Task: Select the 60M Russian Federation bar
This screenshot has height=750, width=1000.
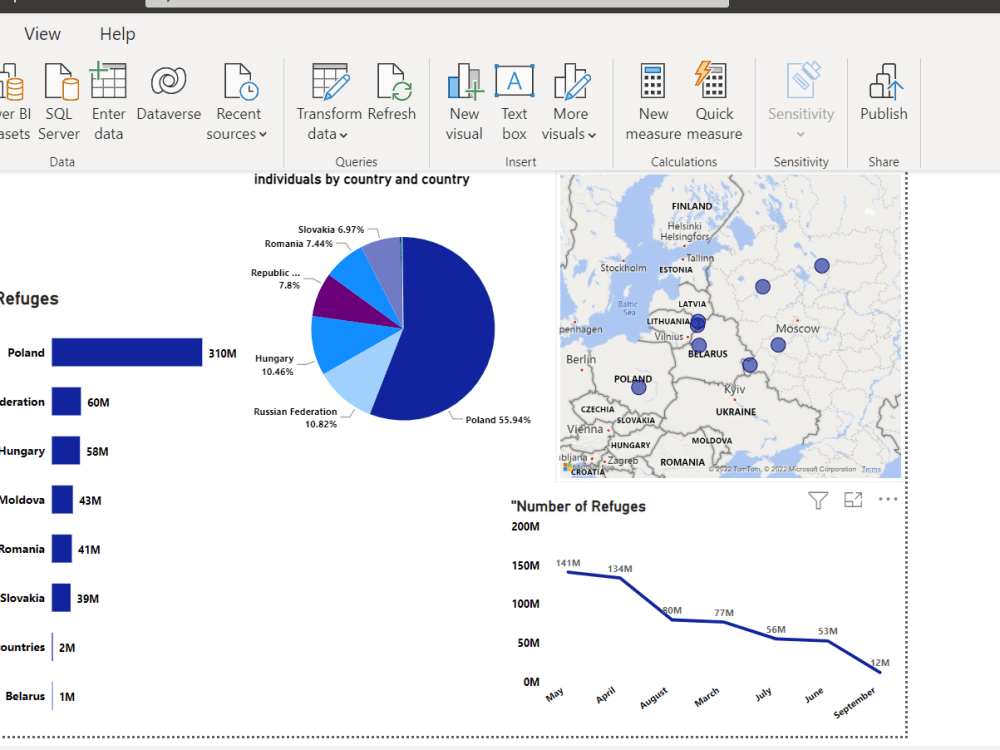Action: click(x=66, y=402)
